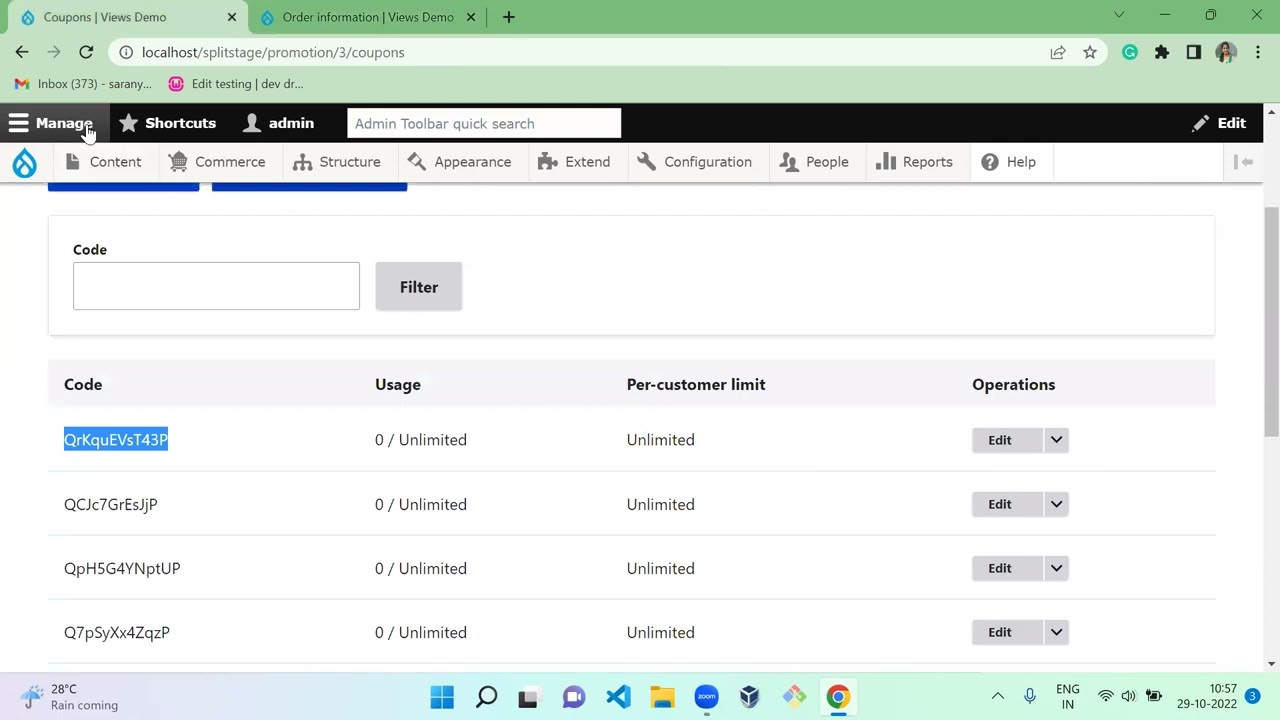Select coupon code QrKquEVsT43P text
Image resolution: width=1280 pixels, height=720 pixels.
pos(116,440)
